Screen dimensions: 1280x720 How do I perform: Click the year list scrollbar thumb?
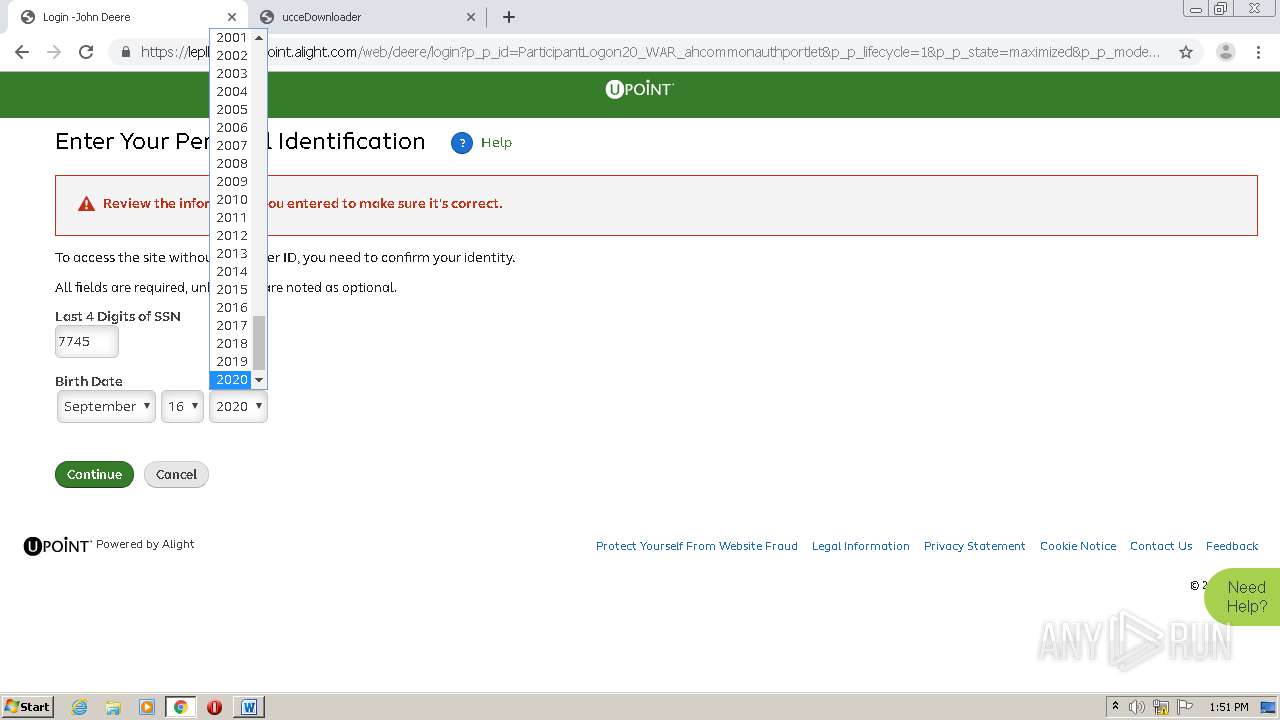click(x=259, y=343)
